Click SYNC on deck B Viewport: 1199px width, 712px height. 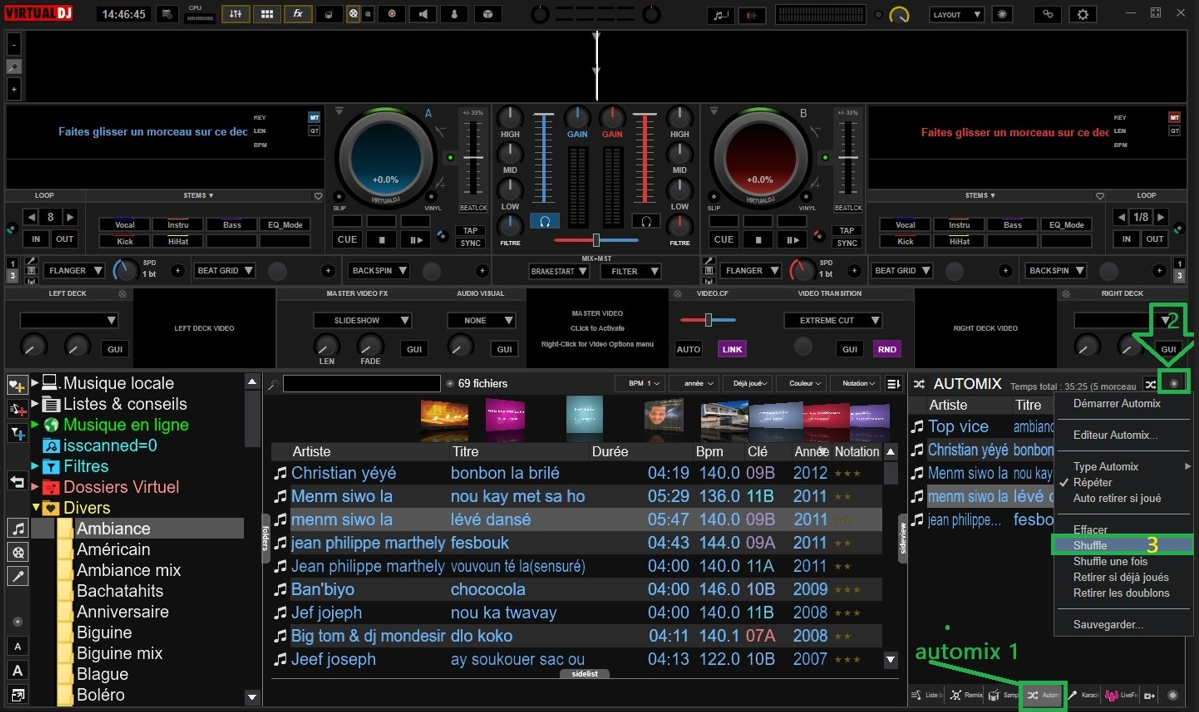(846, 243)
